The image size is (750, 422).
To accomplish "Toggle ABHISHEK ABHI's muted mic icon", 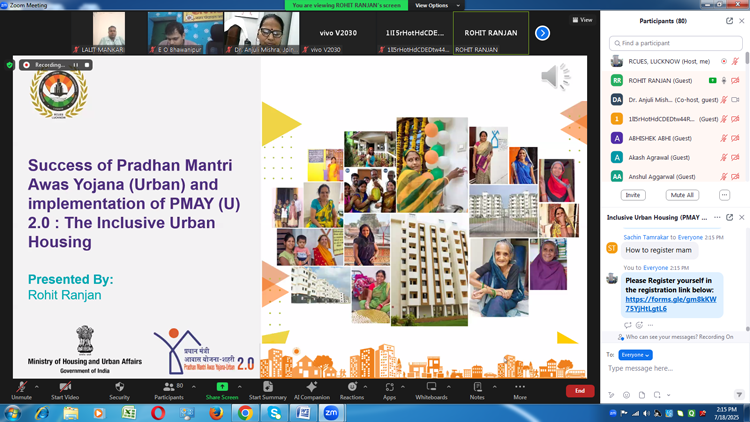I will [x=724, y=138].
